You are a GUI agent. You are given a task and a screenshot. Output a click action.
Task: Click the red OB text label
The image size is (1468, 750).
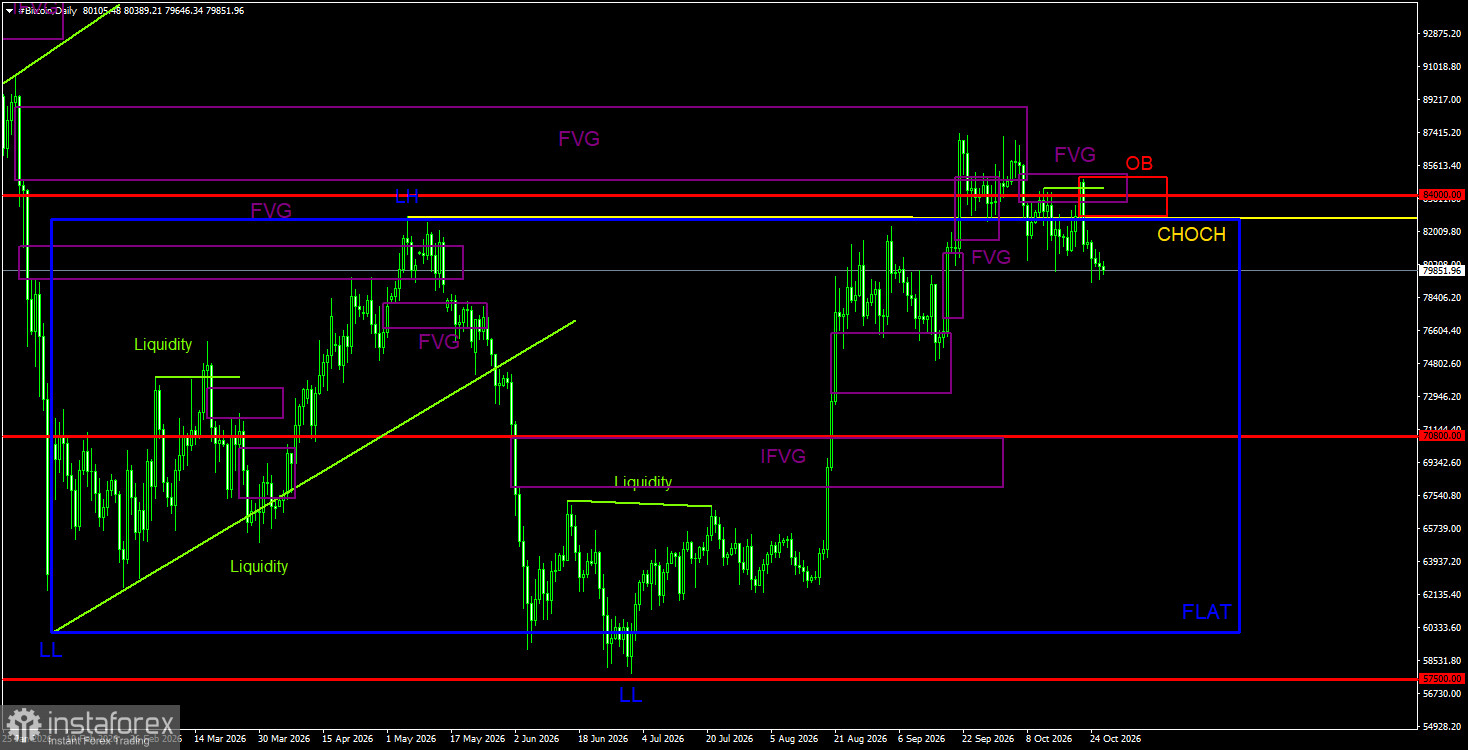pos(1139,164)
